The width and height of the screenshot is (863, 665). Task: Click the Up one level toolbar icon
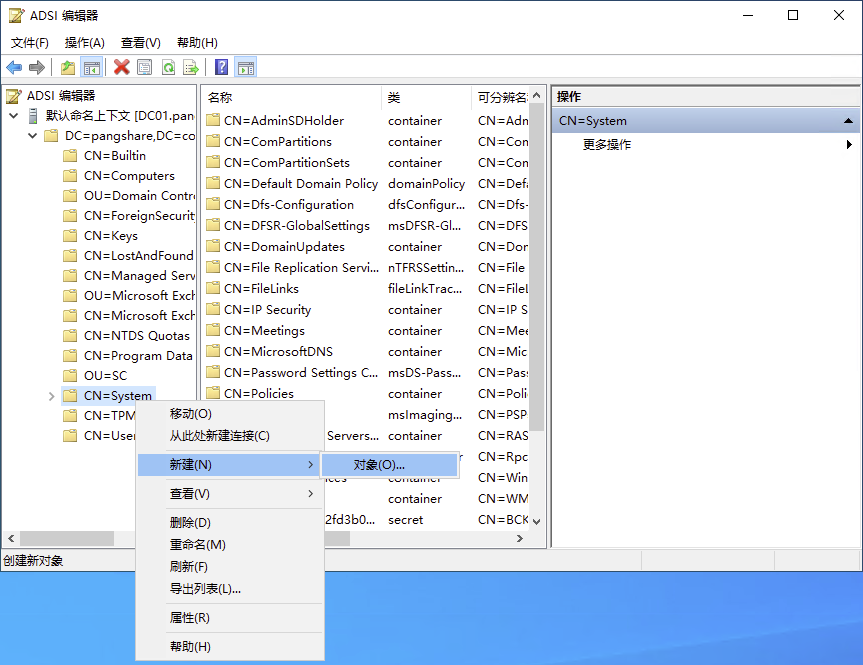(68, 68)
